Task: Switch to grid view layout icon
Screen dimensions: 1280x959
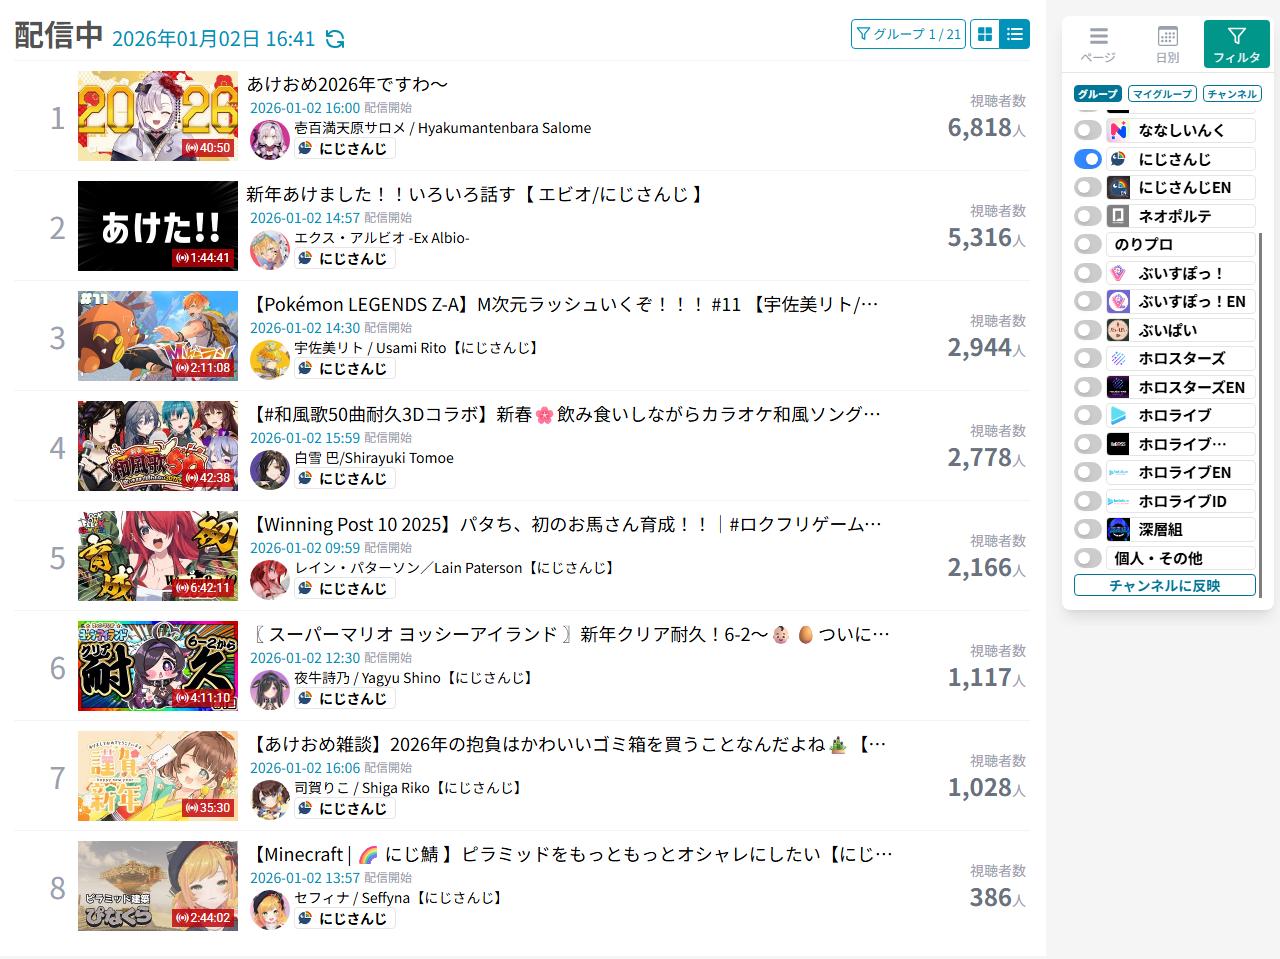Action: [x=985, y=34]
